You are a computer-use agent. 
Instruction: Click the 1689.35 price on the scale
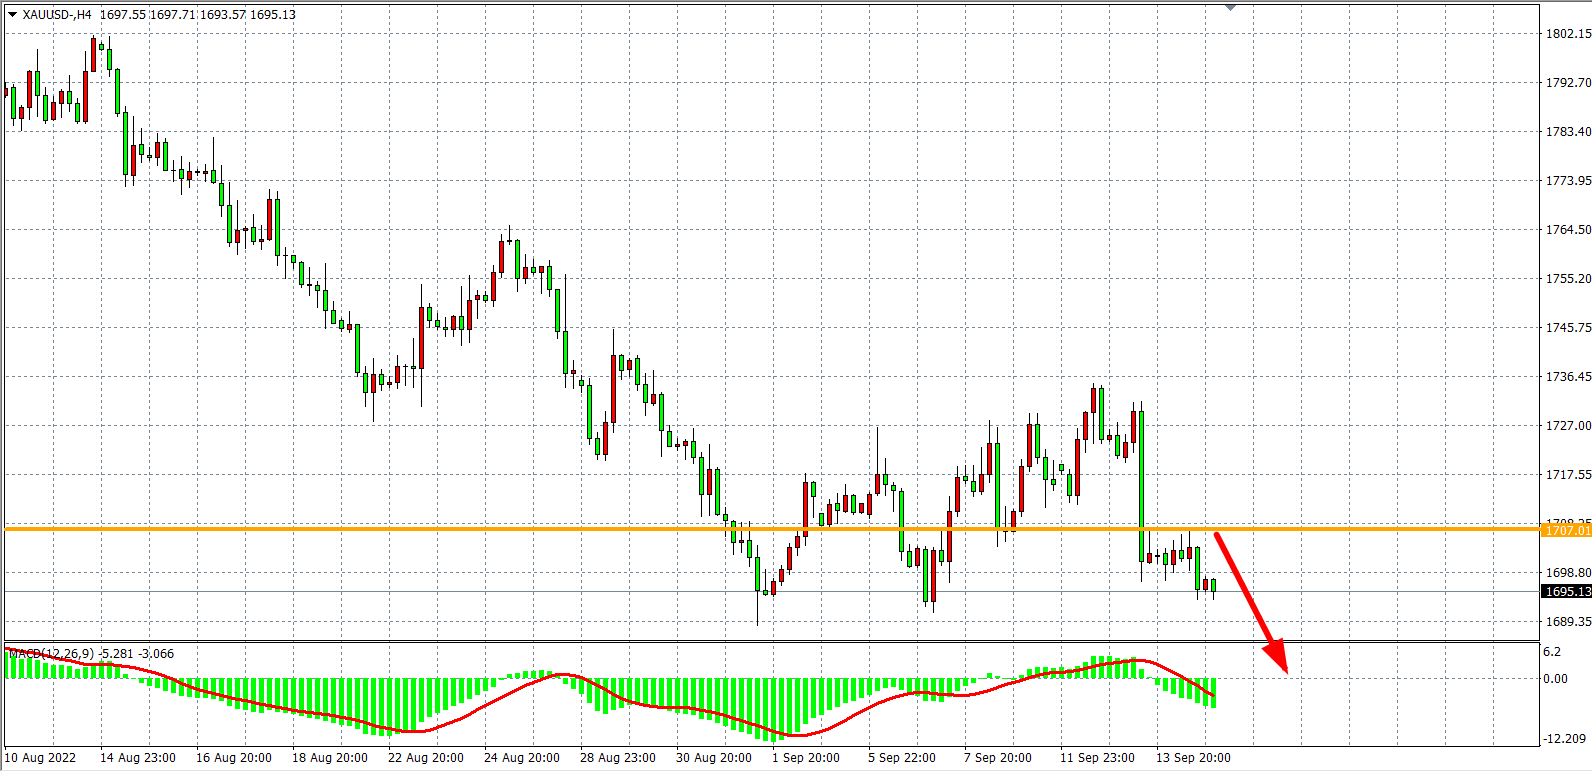point(1568,622)
